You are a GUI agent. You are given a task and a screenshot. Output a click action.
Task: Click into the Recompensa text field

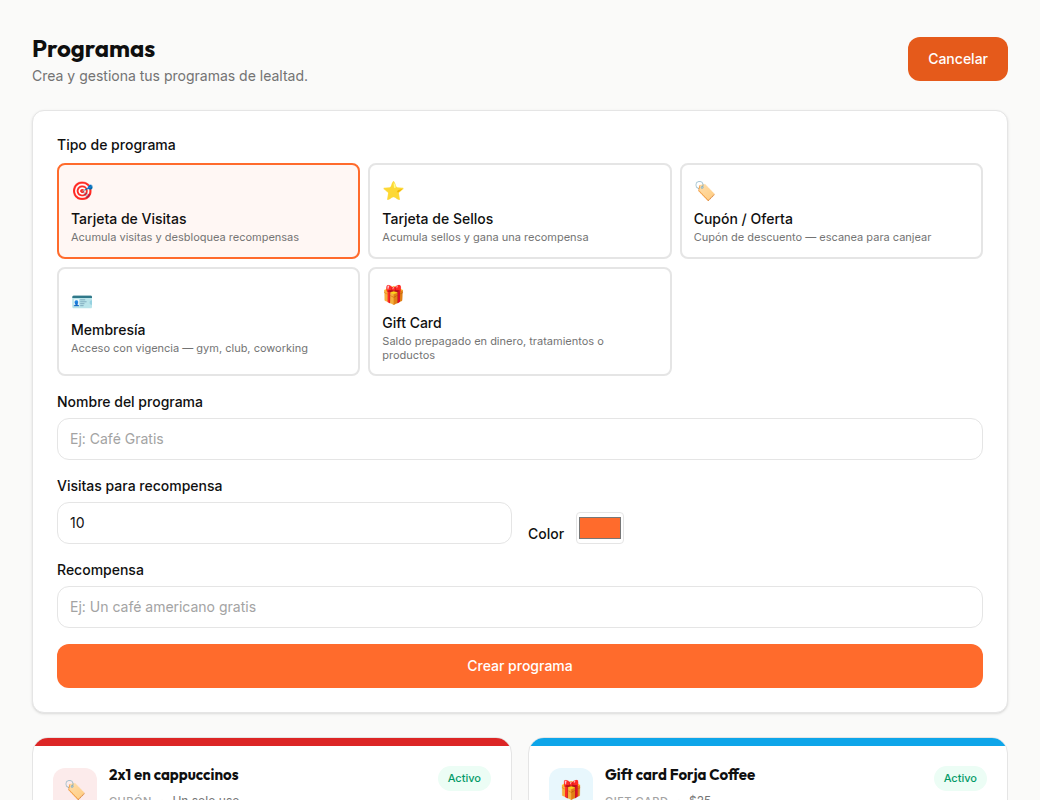click(519, 607)
